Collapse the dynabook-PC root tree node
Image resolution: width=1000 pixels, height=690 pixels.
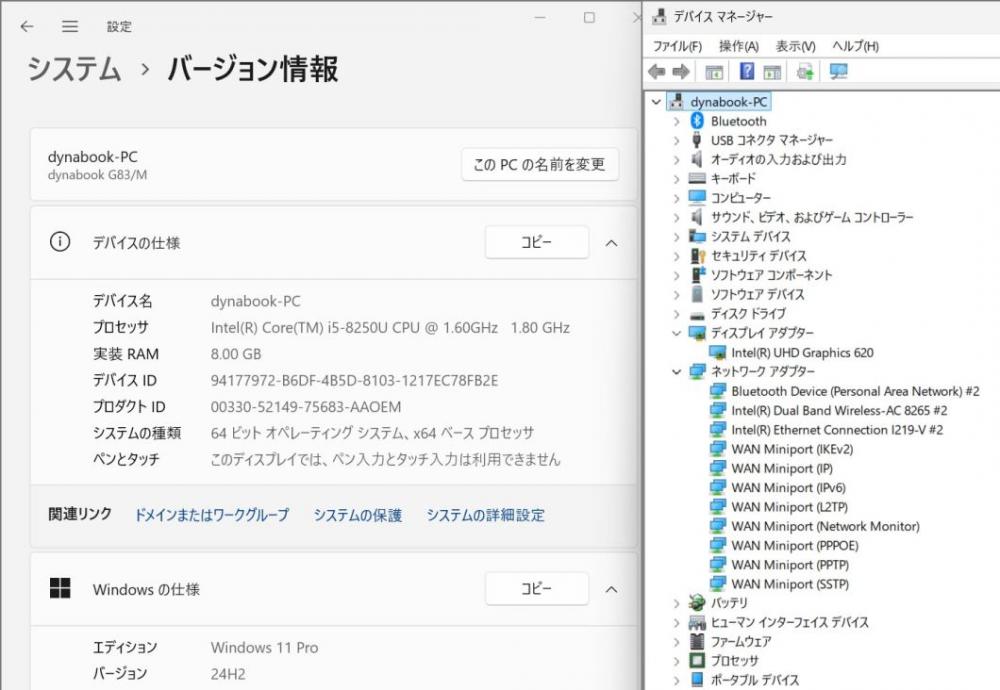tap(656, 101)
